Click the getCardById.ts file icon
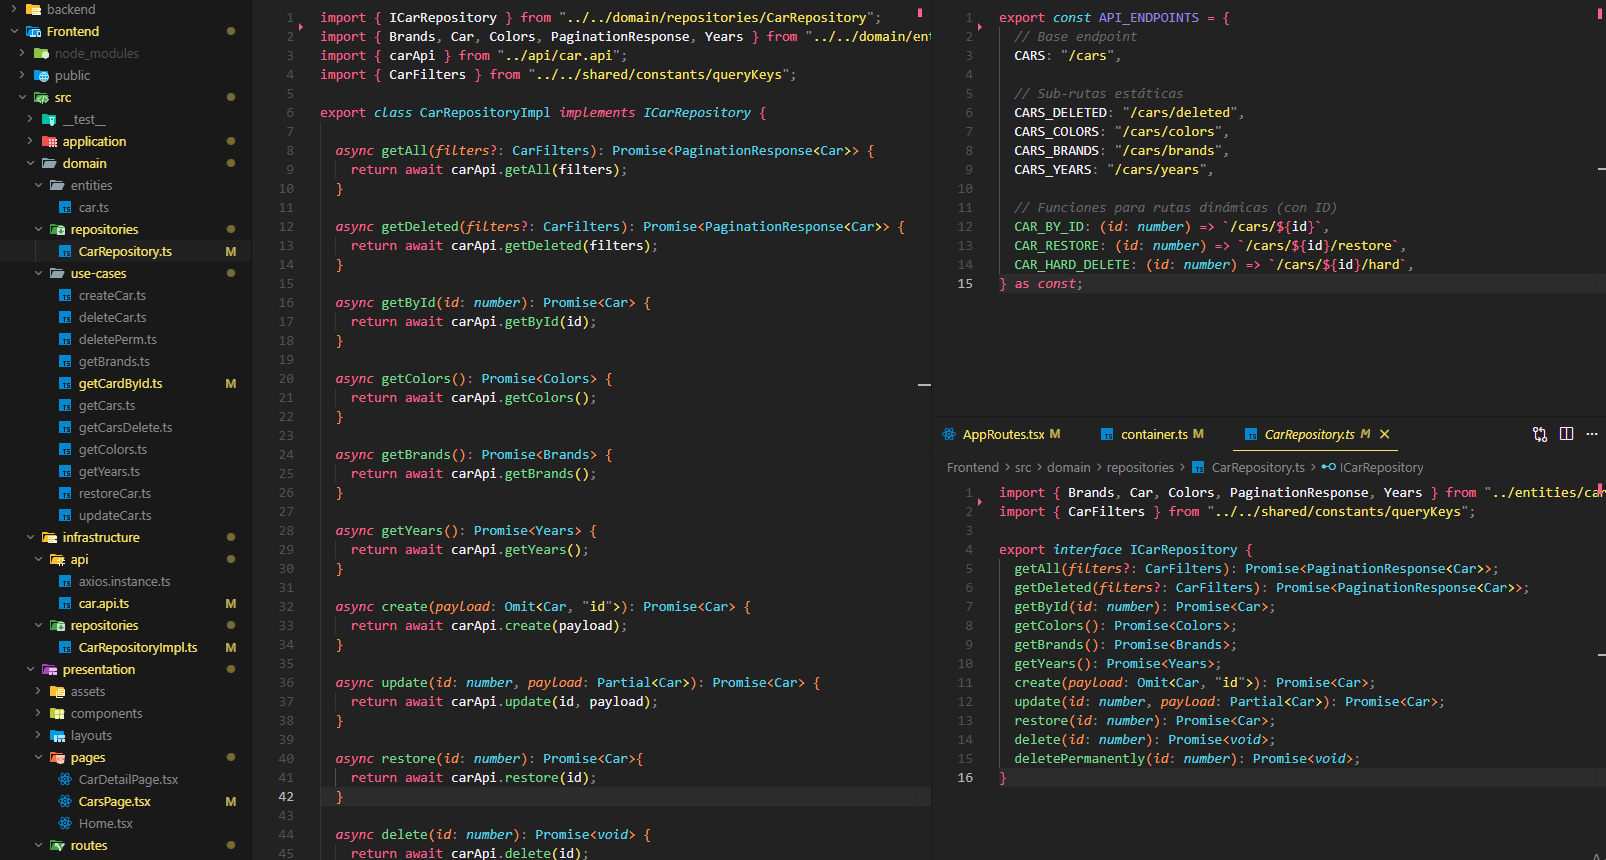 coord(65,384)
